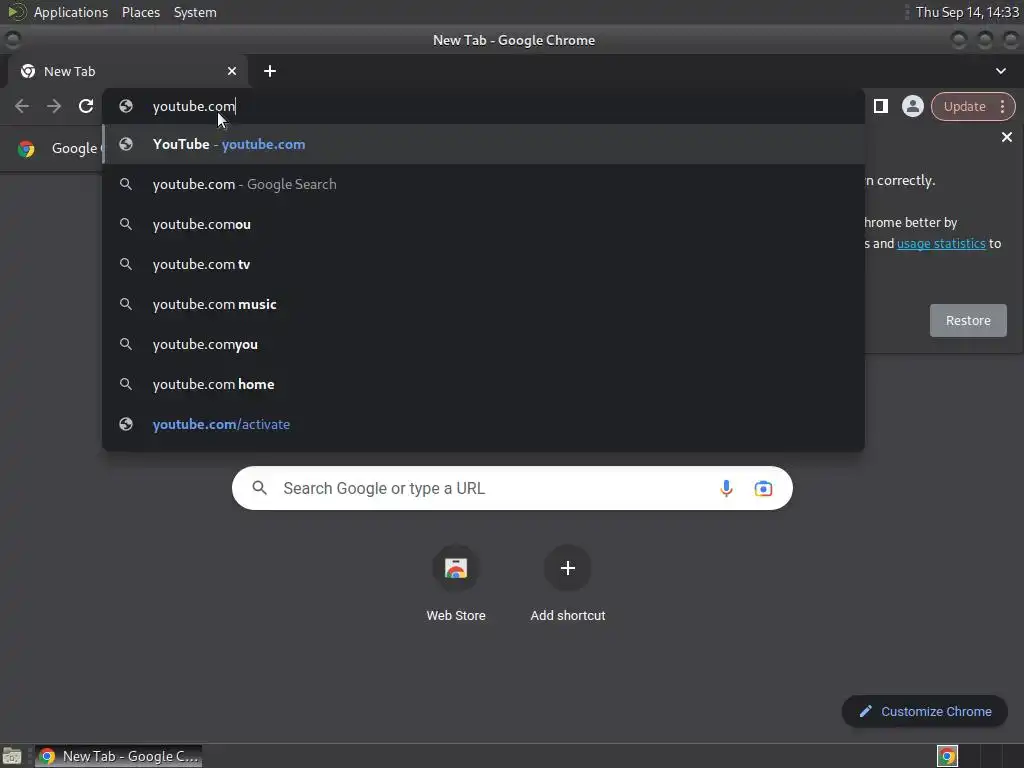Open the profile avatar icon

912,106
